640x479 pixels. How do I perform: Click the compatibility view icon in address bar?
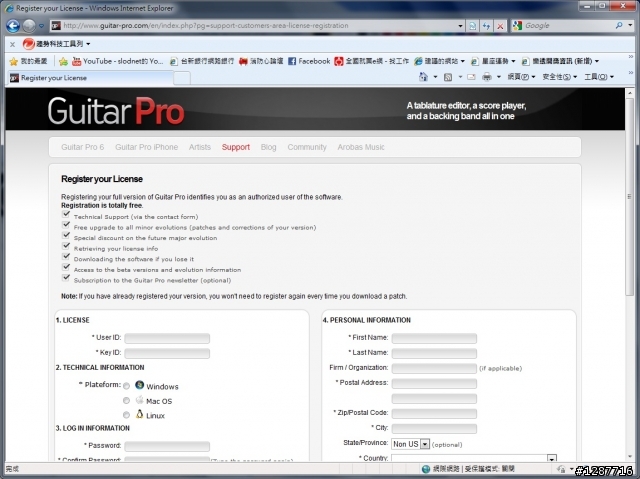tap(472, 26)
